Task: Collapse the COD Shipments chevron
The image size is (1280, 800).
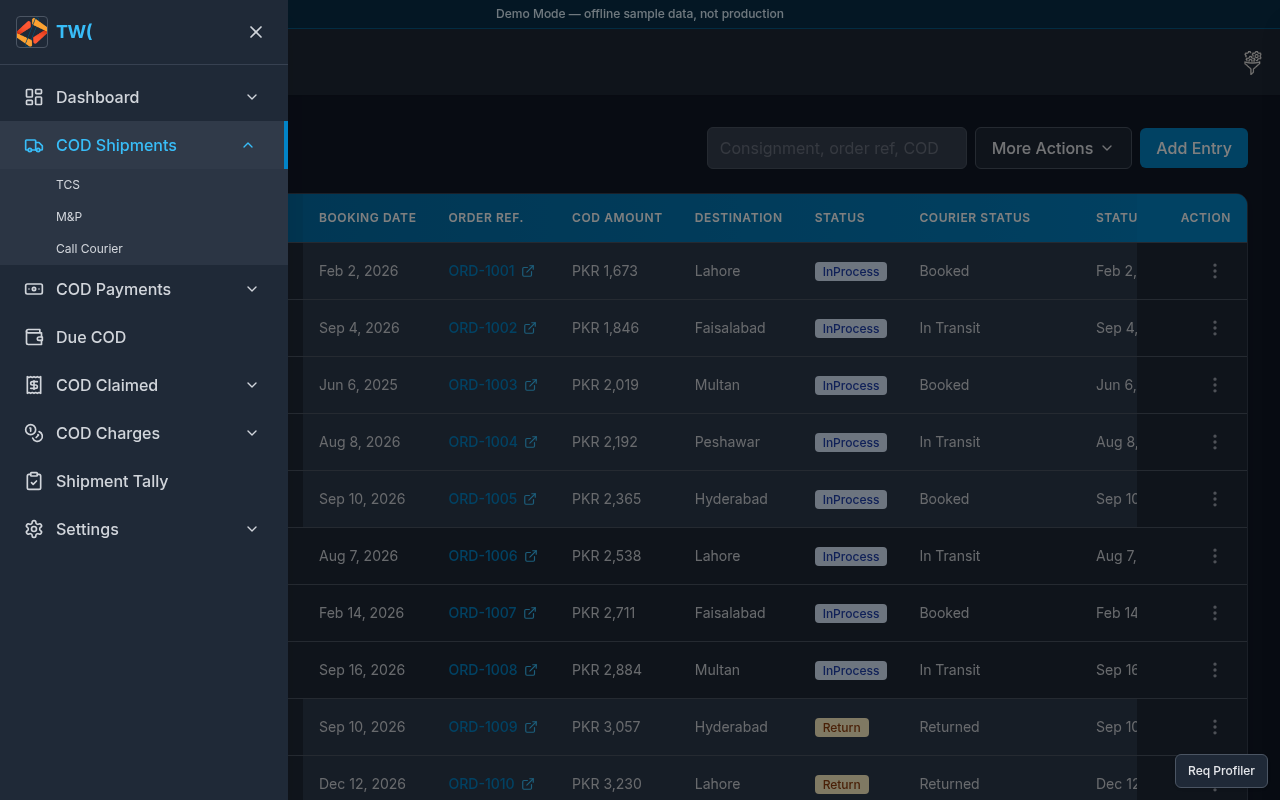Action: (248, 145)
